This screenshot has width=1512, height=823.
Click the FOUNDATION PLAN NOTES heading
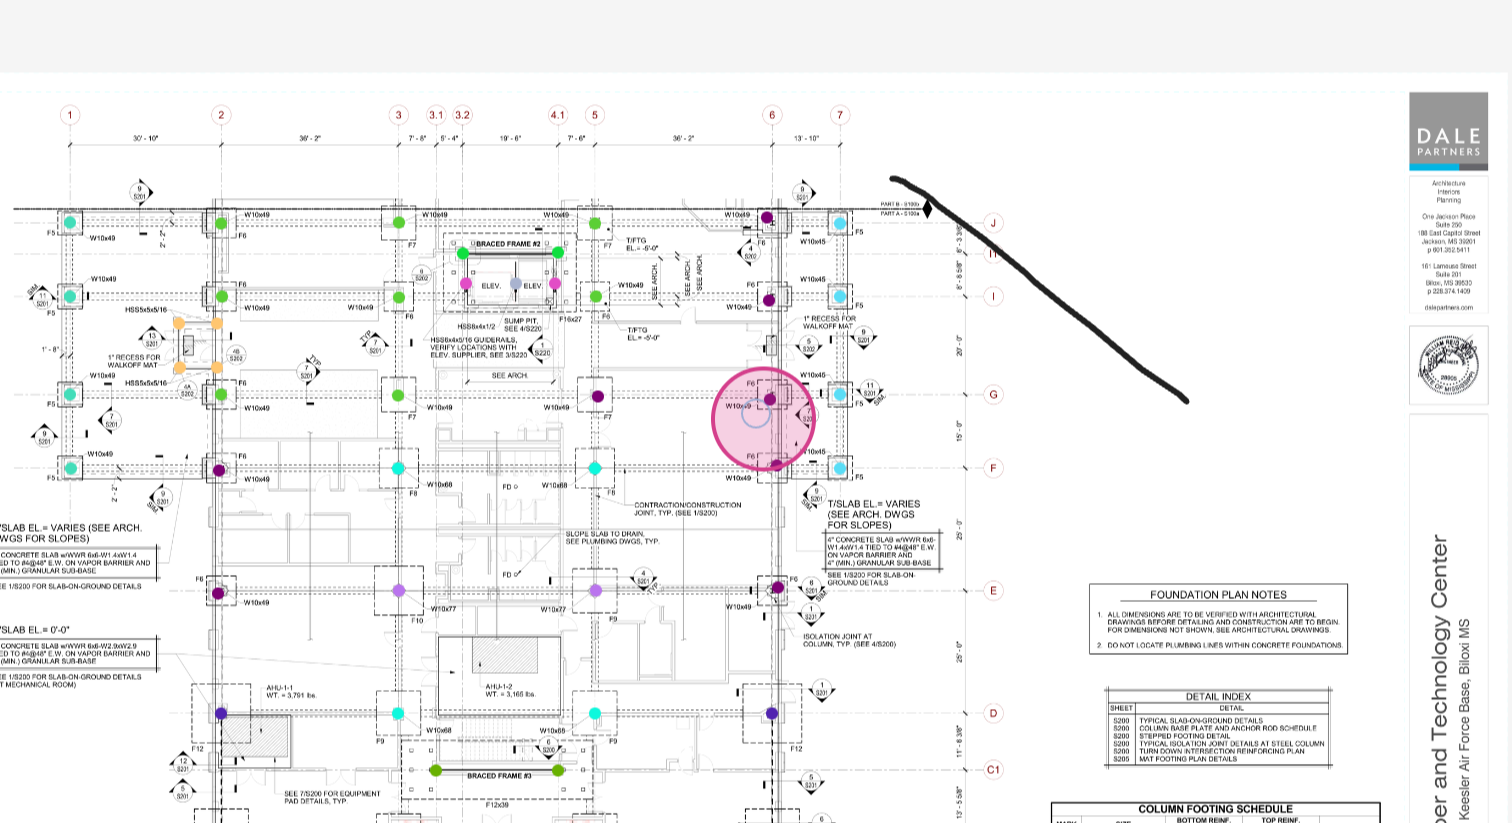pyautogui.click(x=1218, y=595)
